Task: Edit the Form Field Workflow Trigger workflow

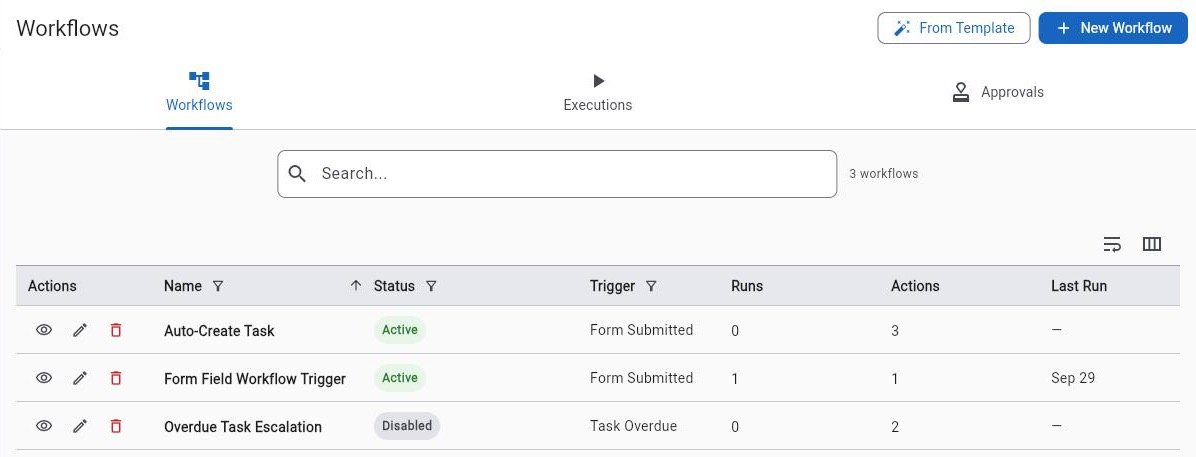Action: pyautogui.click(x=80, y=378)
